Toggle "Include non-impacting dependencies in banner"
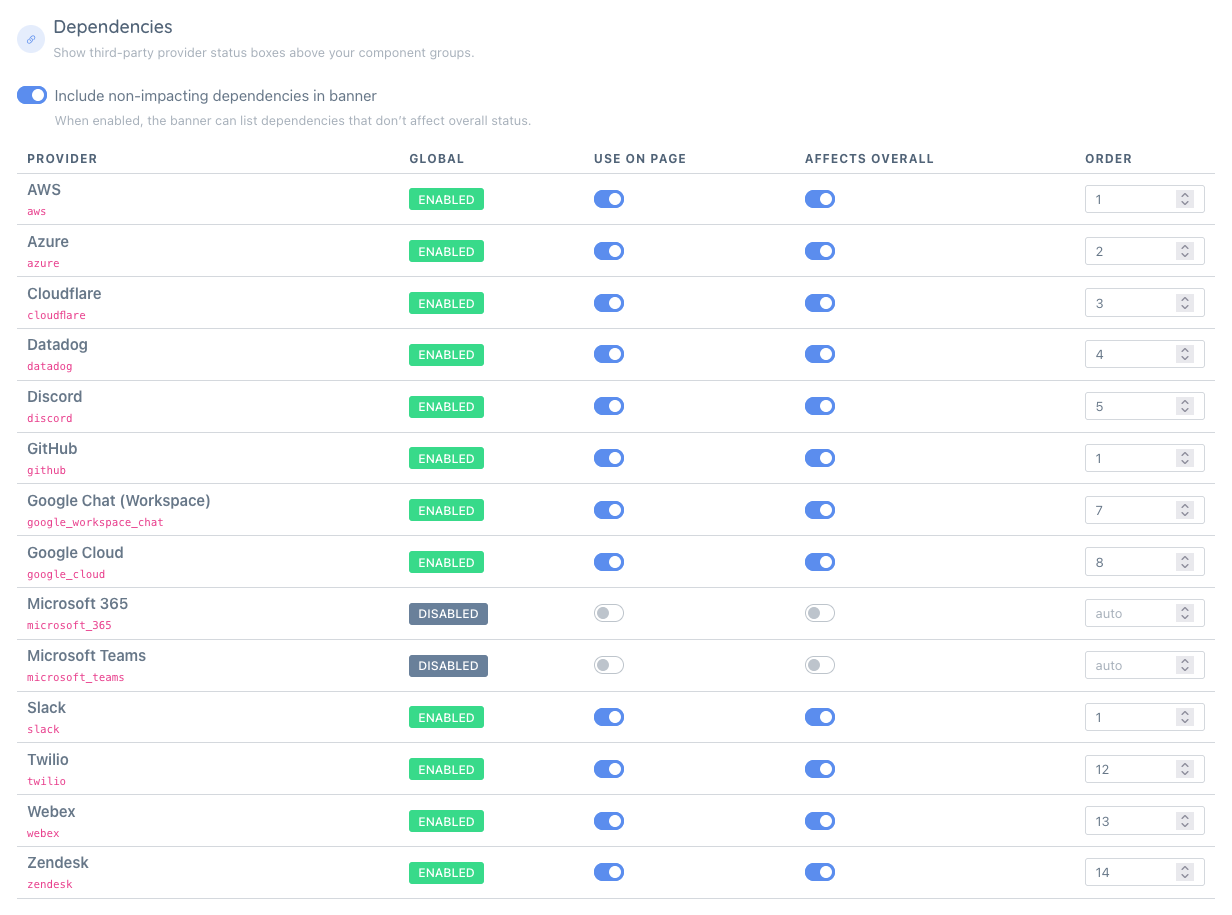The image size is (1232, 915). pos(31,95)
